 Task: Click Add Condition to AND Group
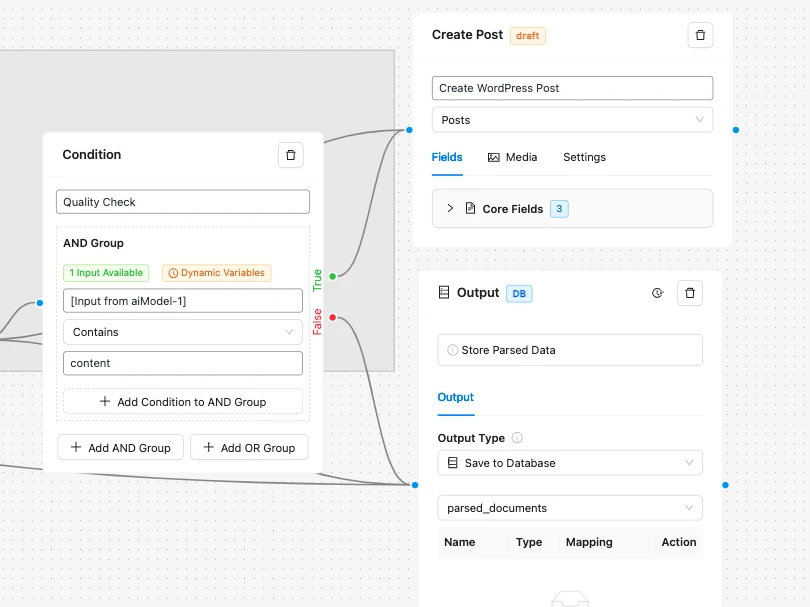pyautogui.click(x=182, y=402)
